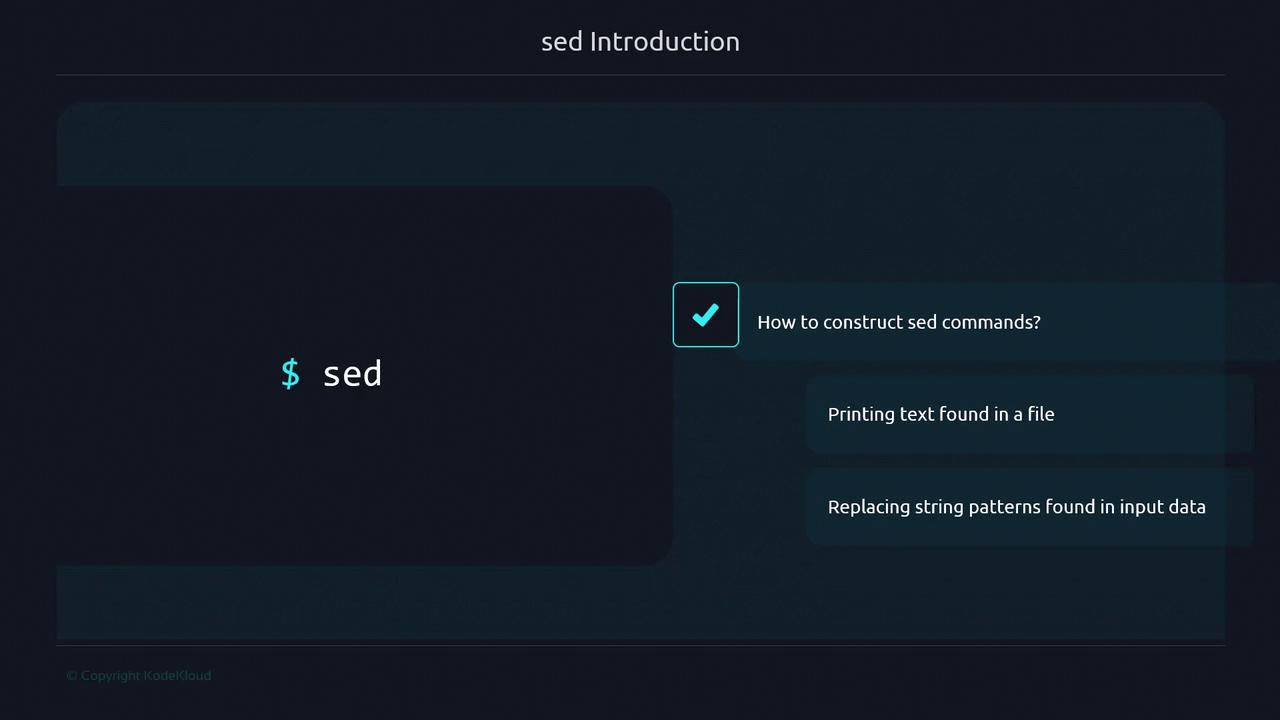Click the word "file" in the printing topic

pyautogui.click(x=1041, y=414)
